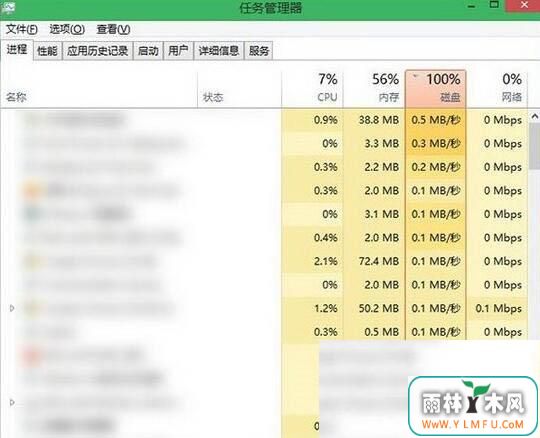540x438 pixels.
Task: Click the teal process icon in list
Action: (x=33, y=214)
